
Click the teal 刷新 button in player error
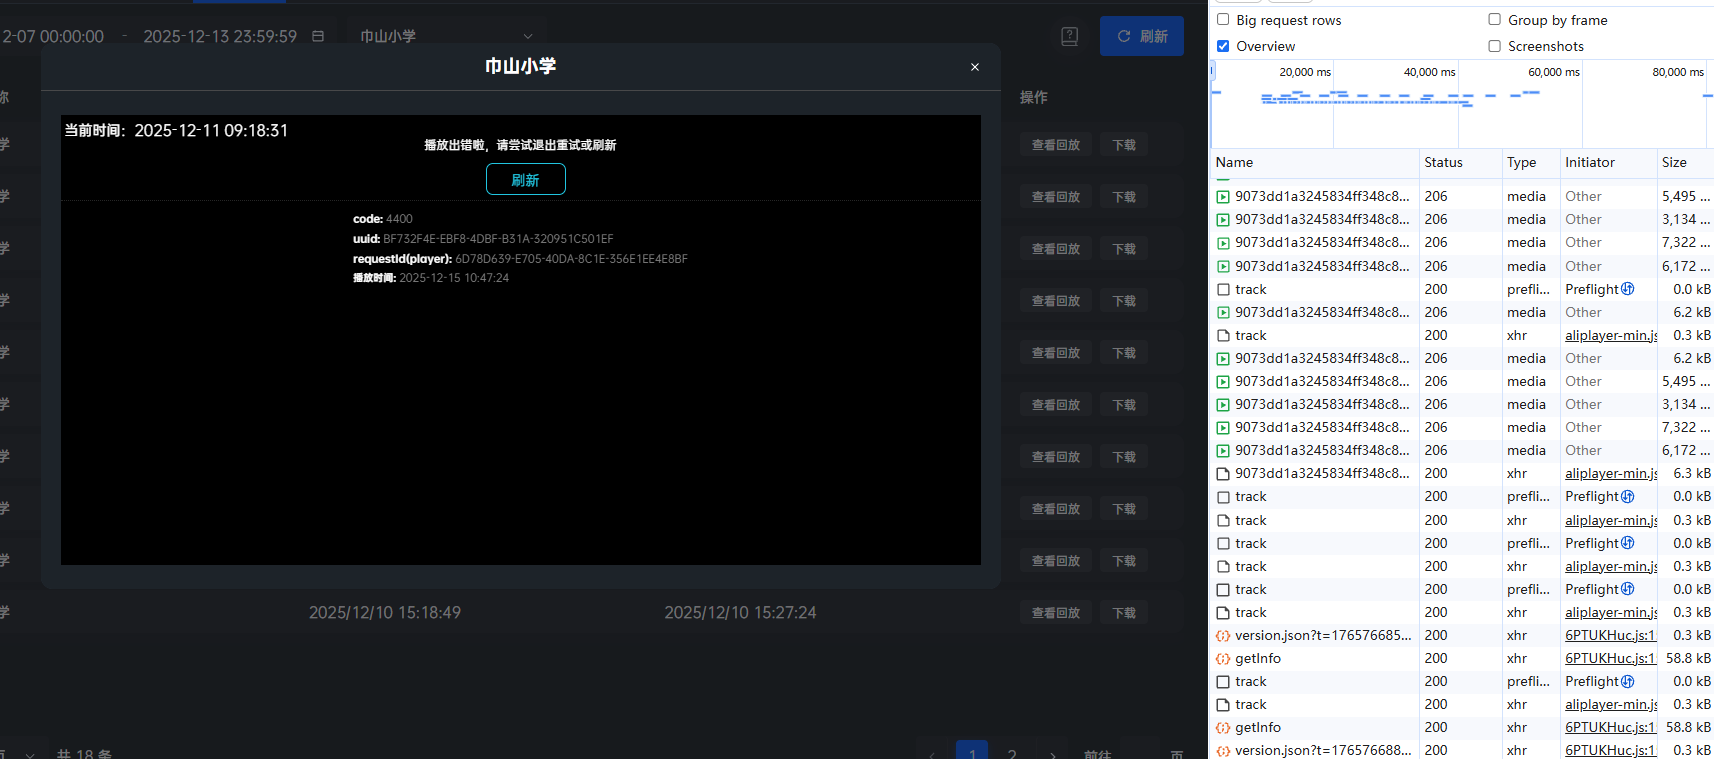pyautogui.click(x=526, y=179)
